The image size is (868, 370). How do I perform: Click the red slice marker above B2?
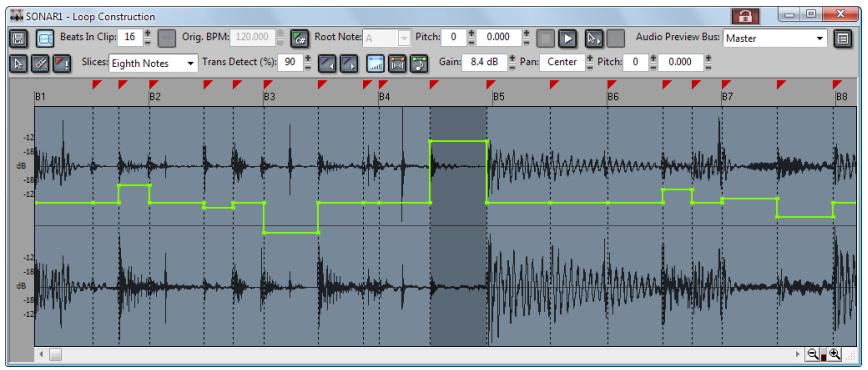[x=153, y=84]
